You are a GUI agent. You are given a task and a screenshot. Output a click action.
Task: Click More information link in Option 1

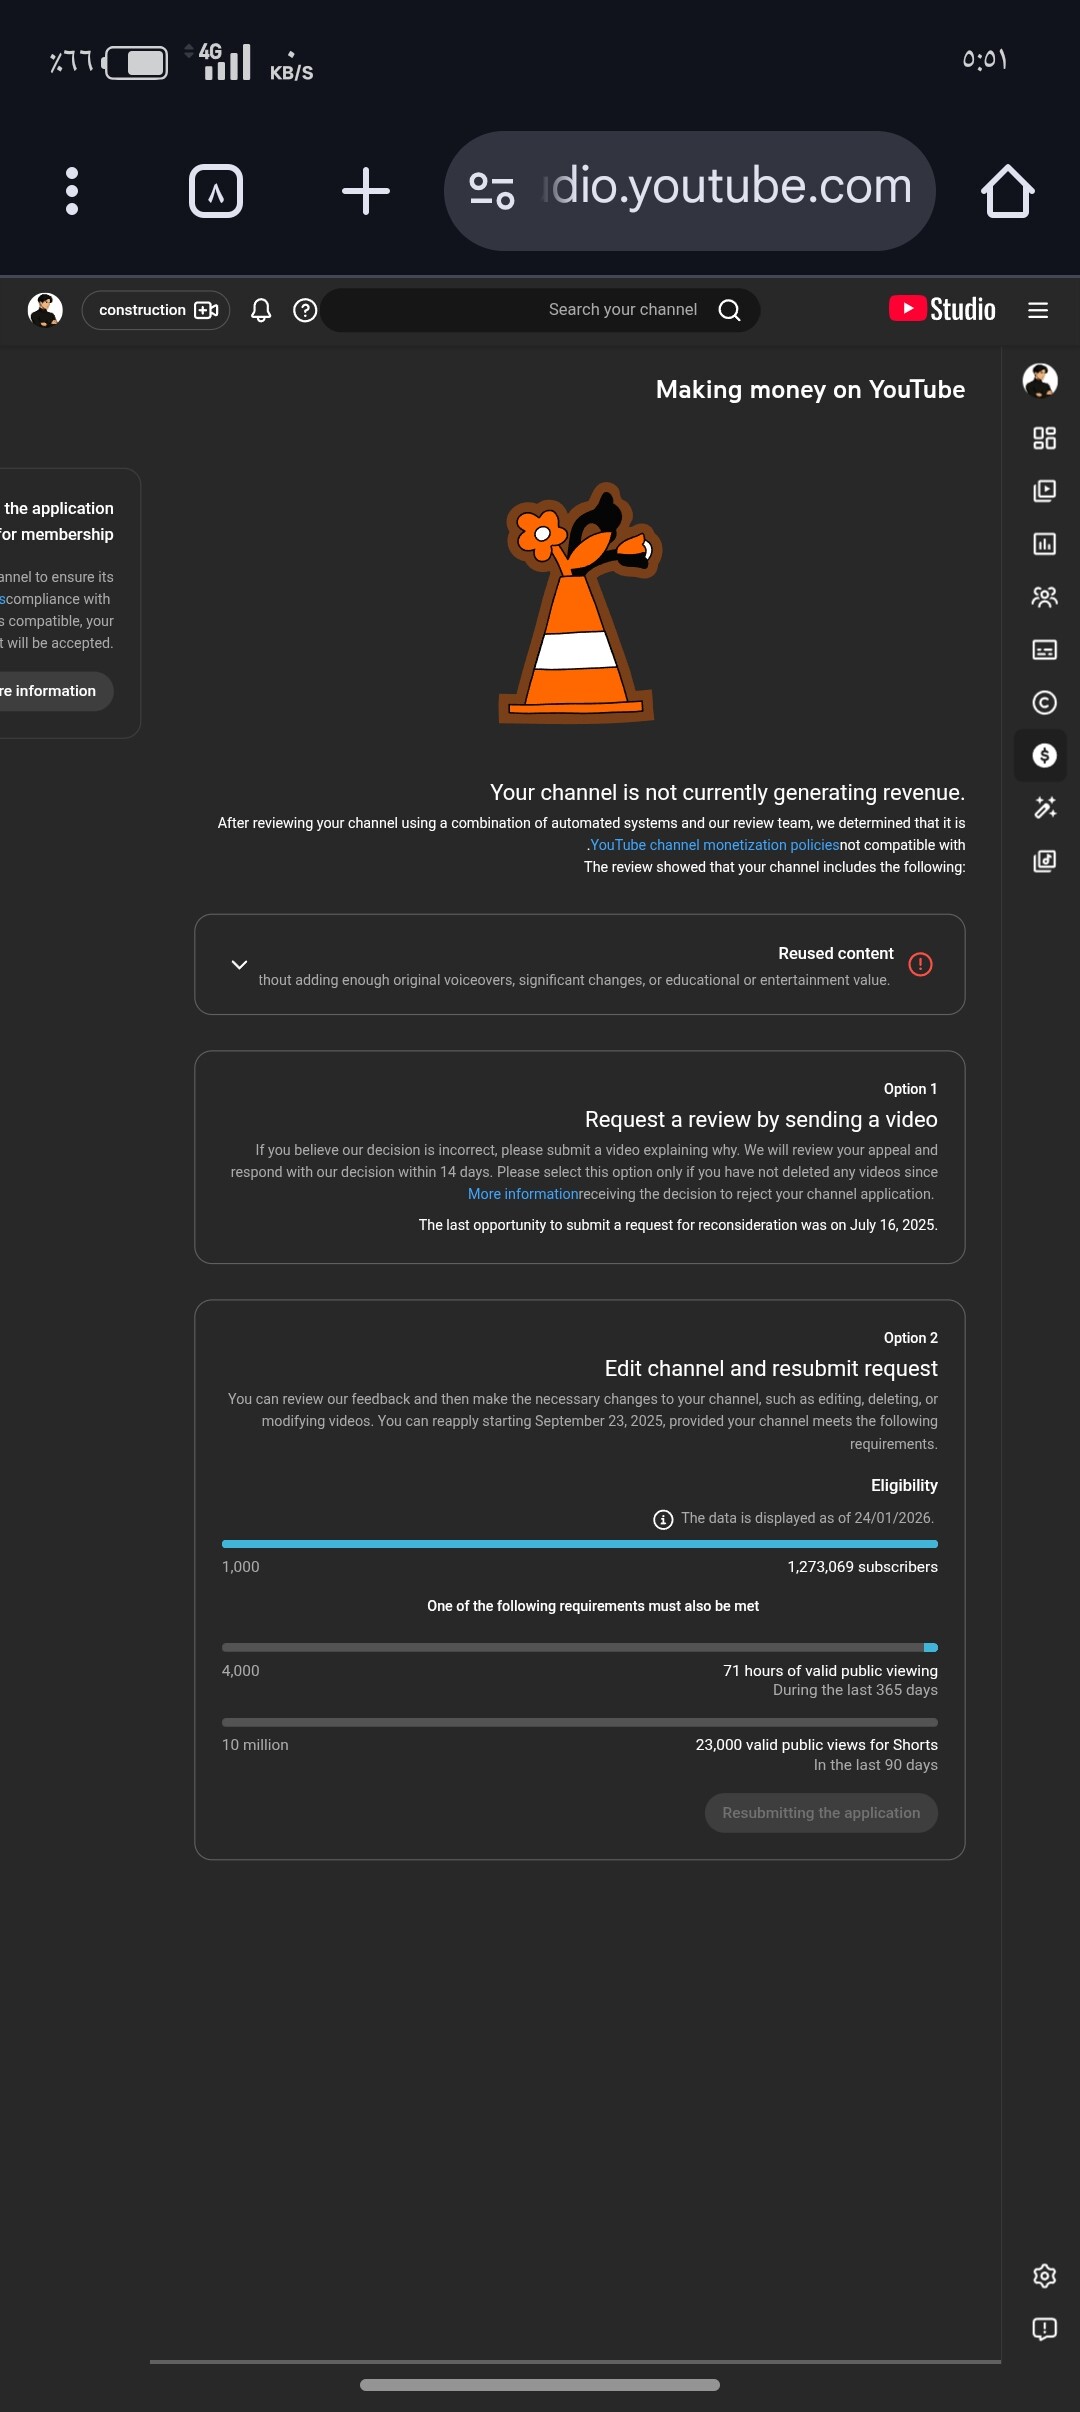point(523,1194)
